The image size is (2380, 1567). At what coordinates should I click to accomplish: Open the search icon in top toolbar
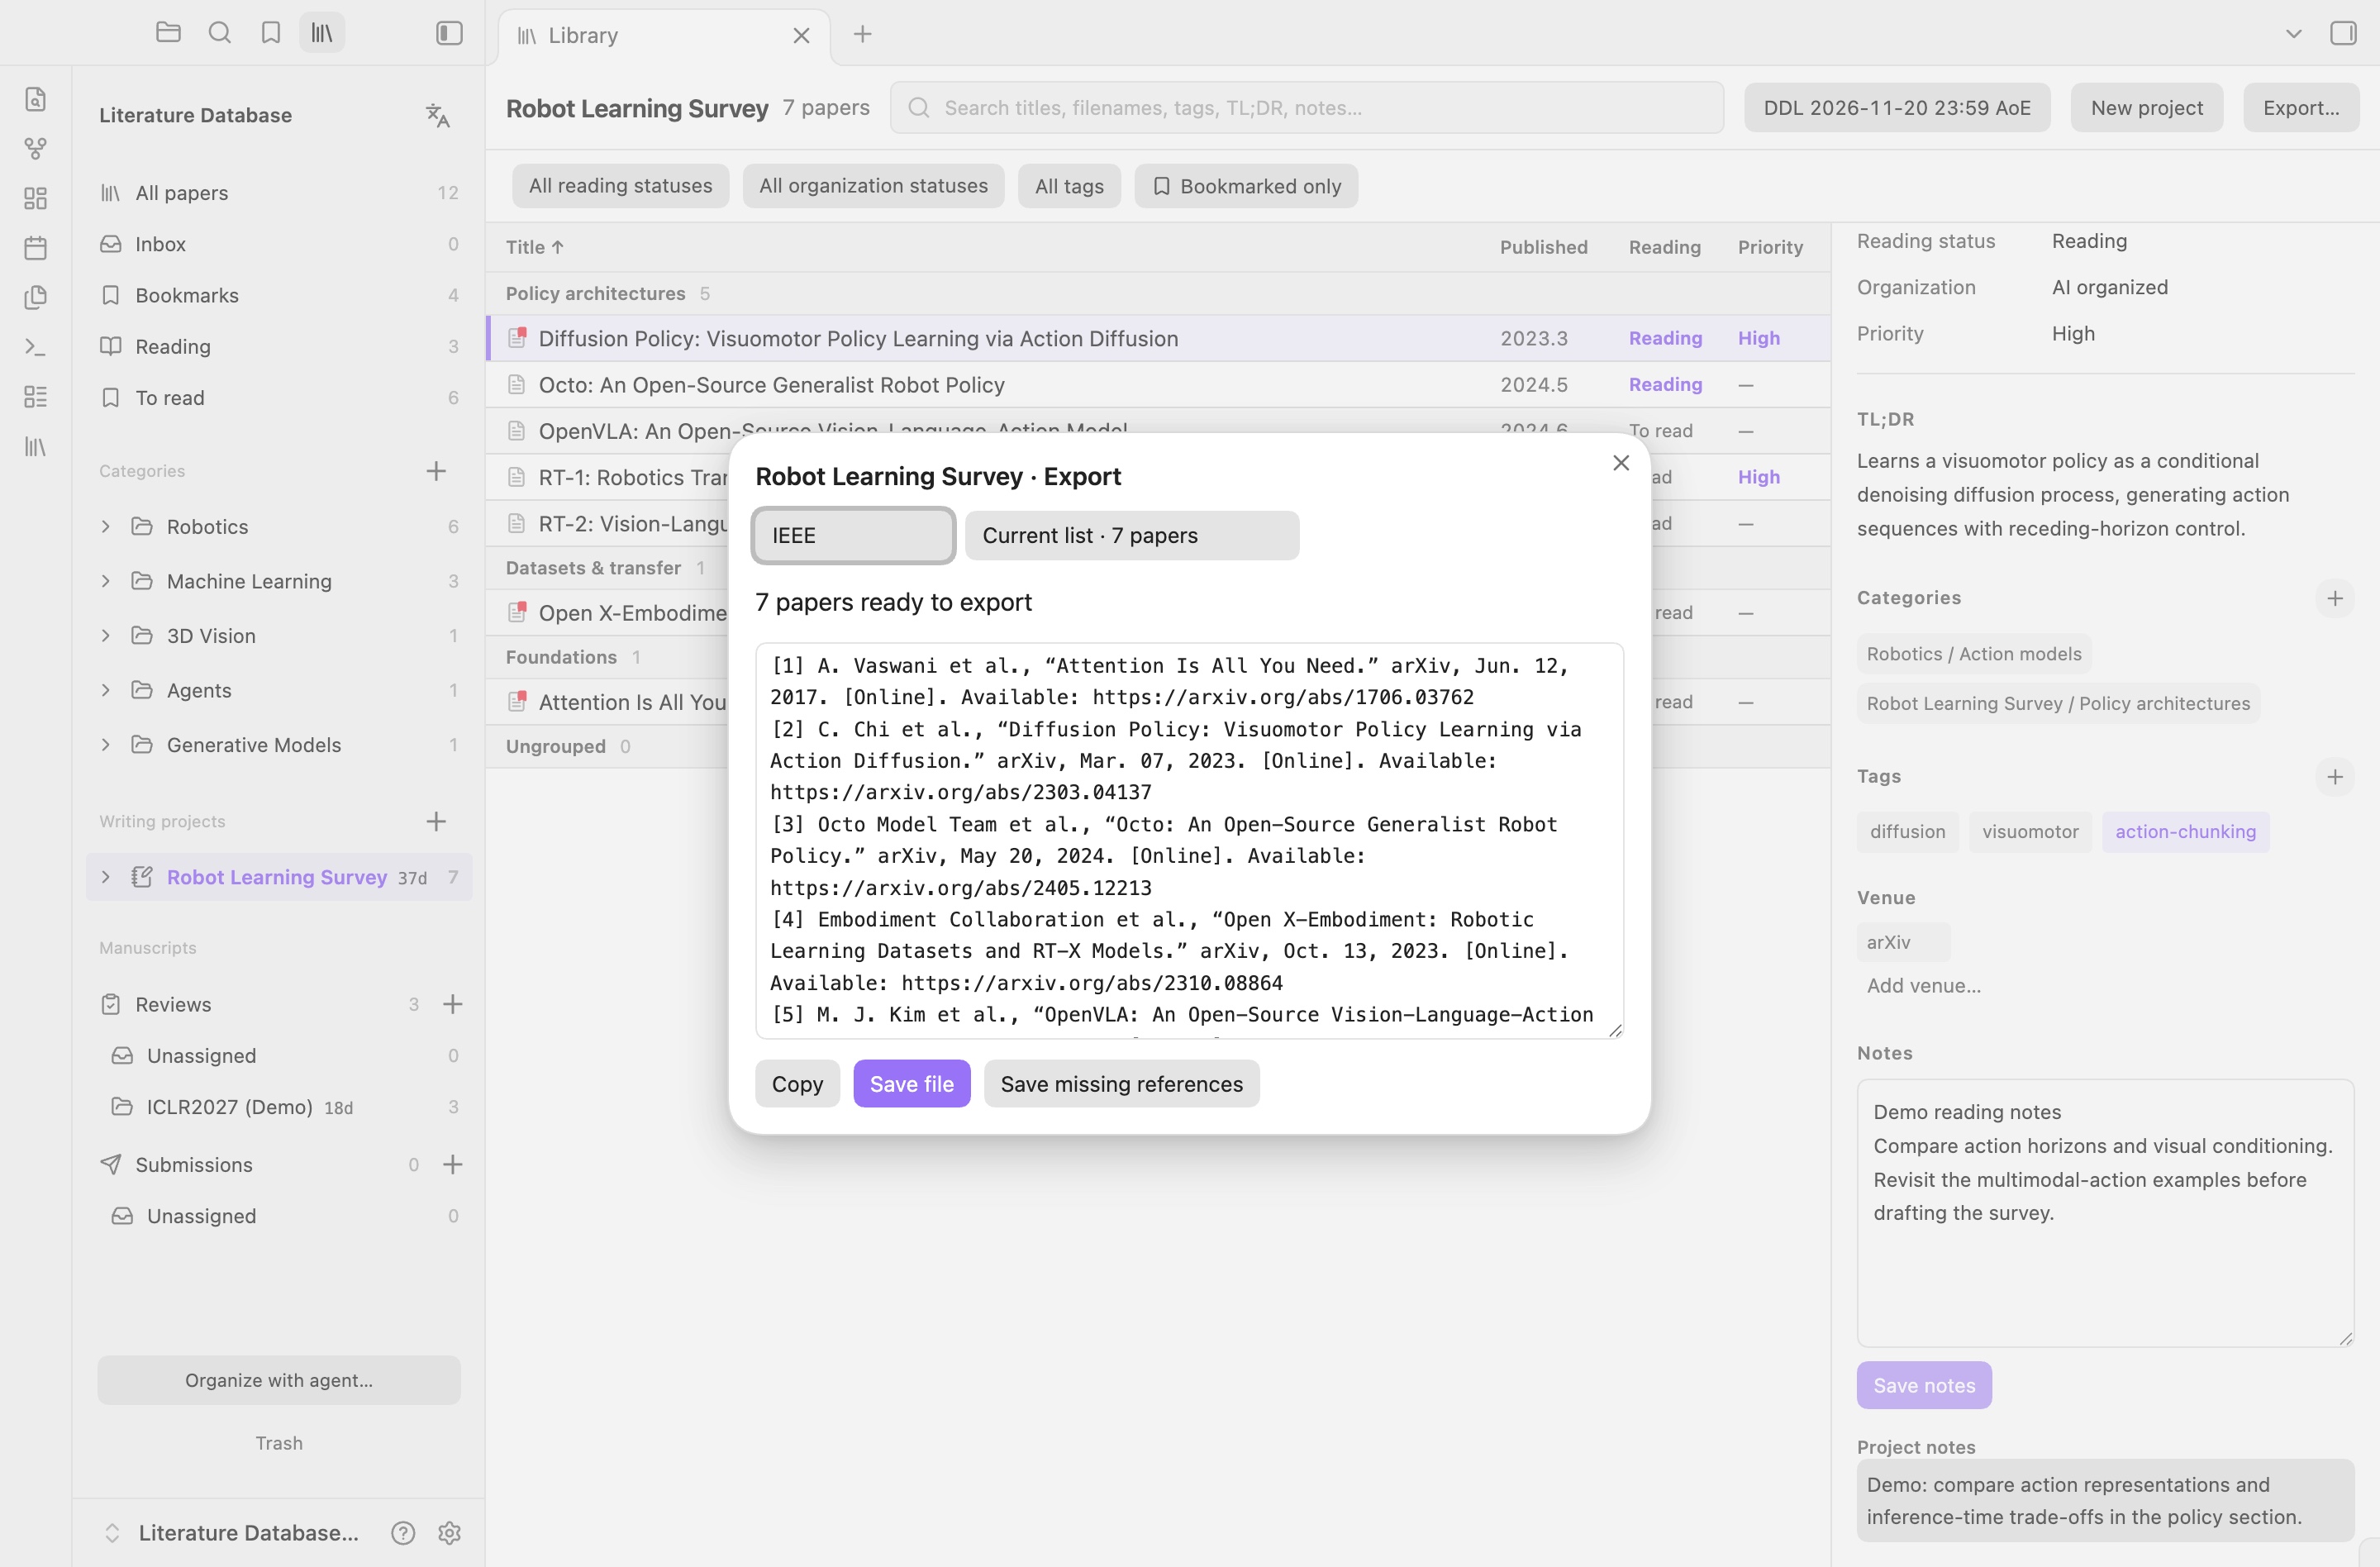219,33
